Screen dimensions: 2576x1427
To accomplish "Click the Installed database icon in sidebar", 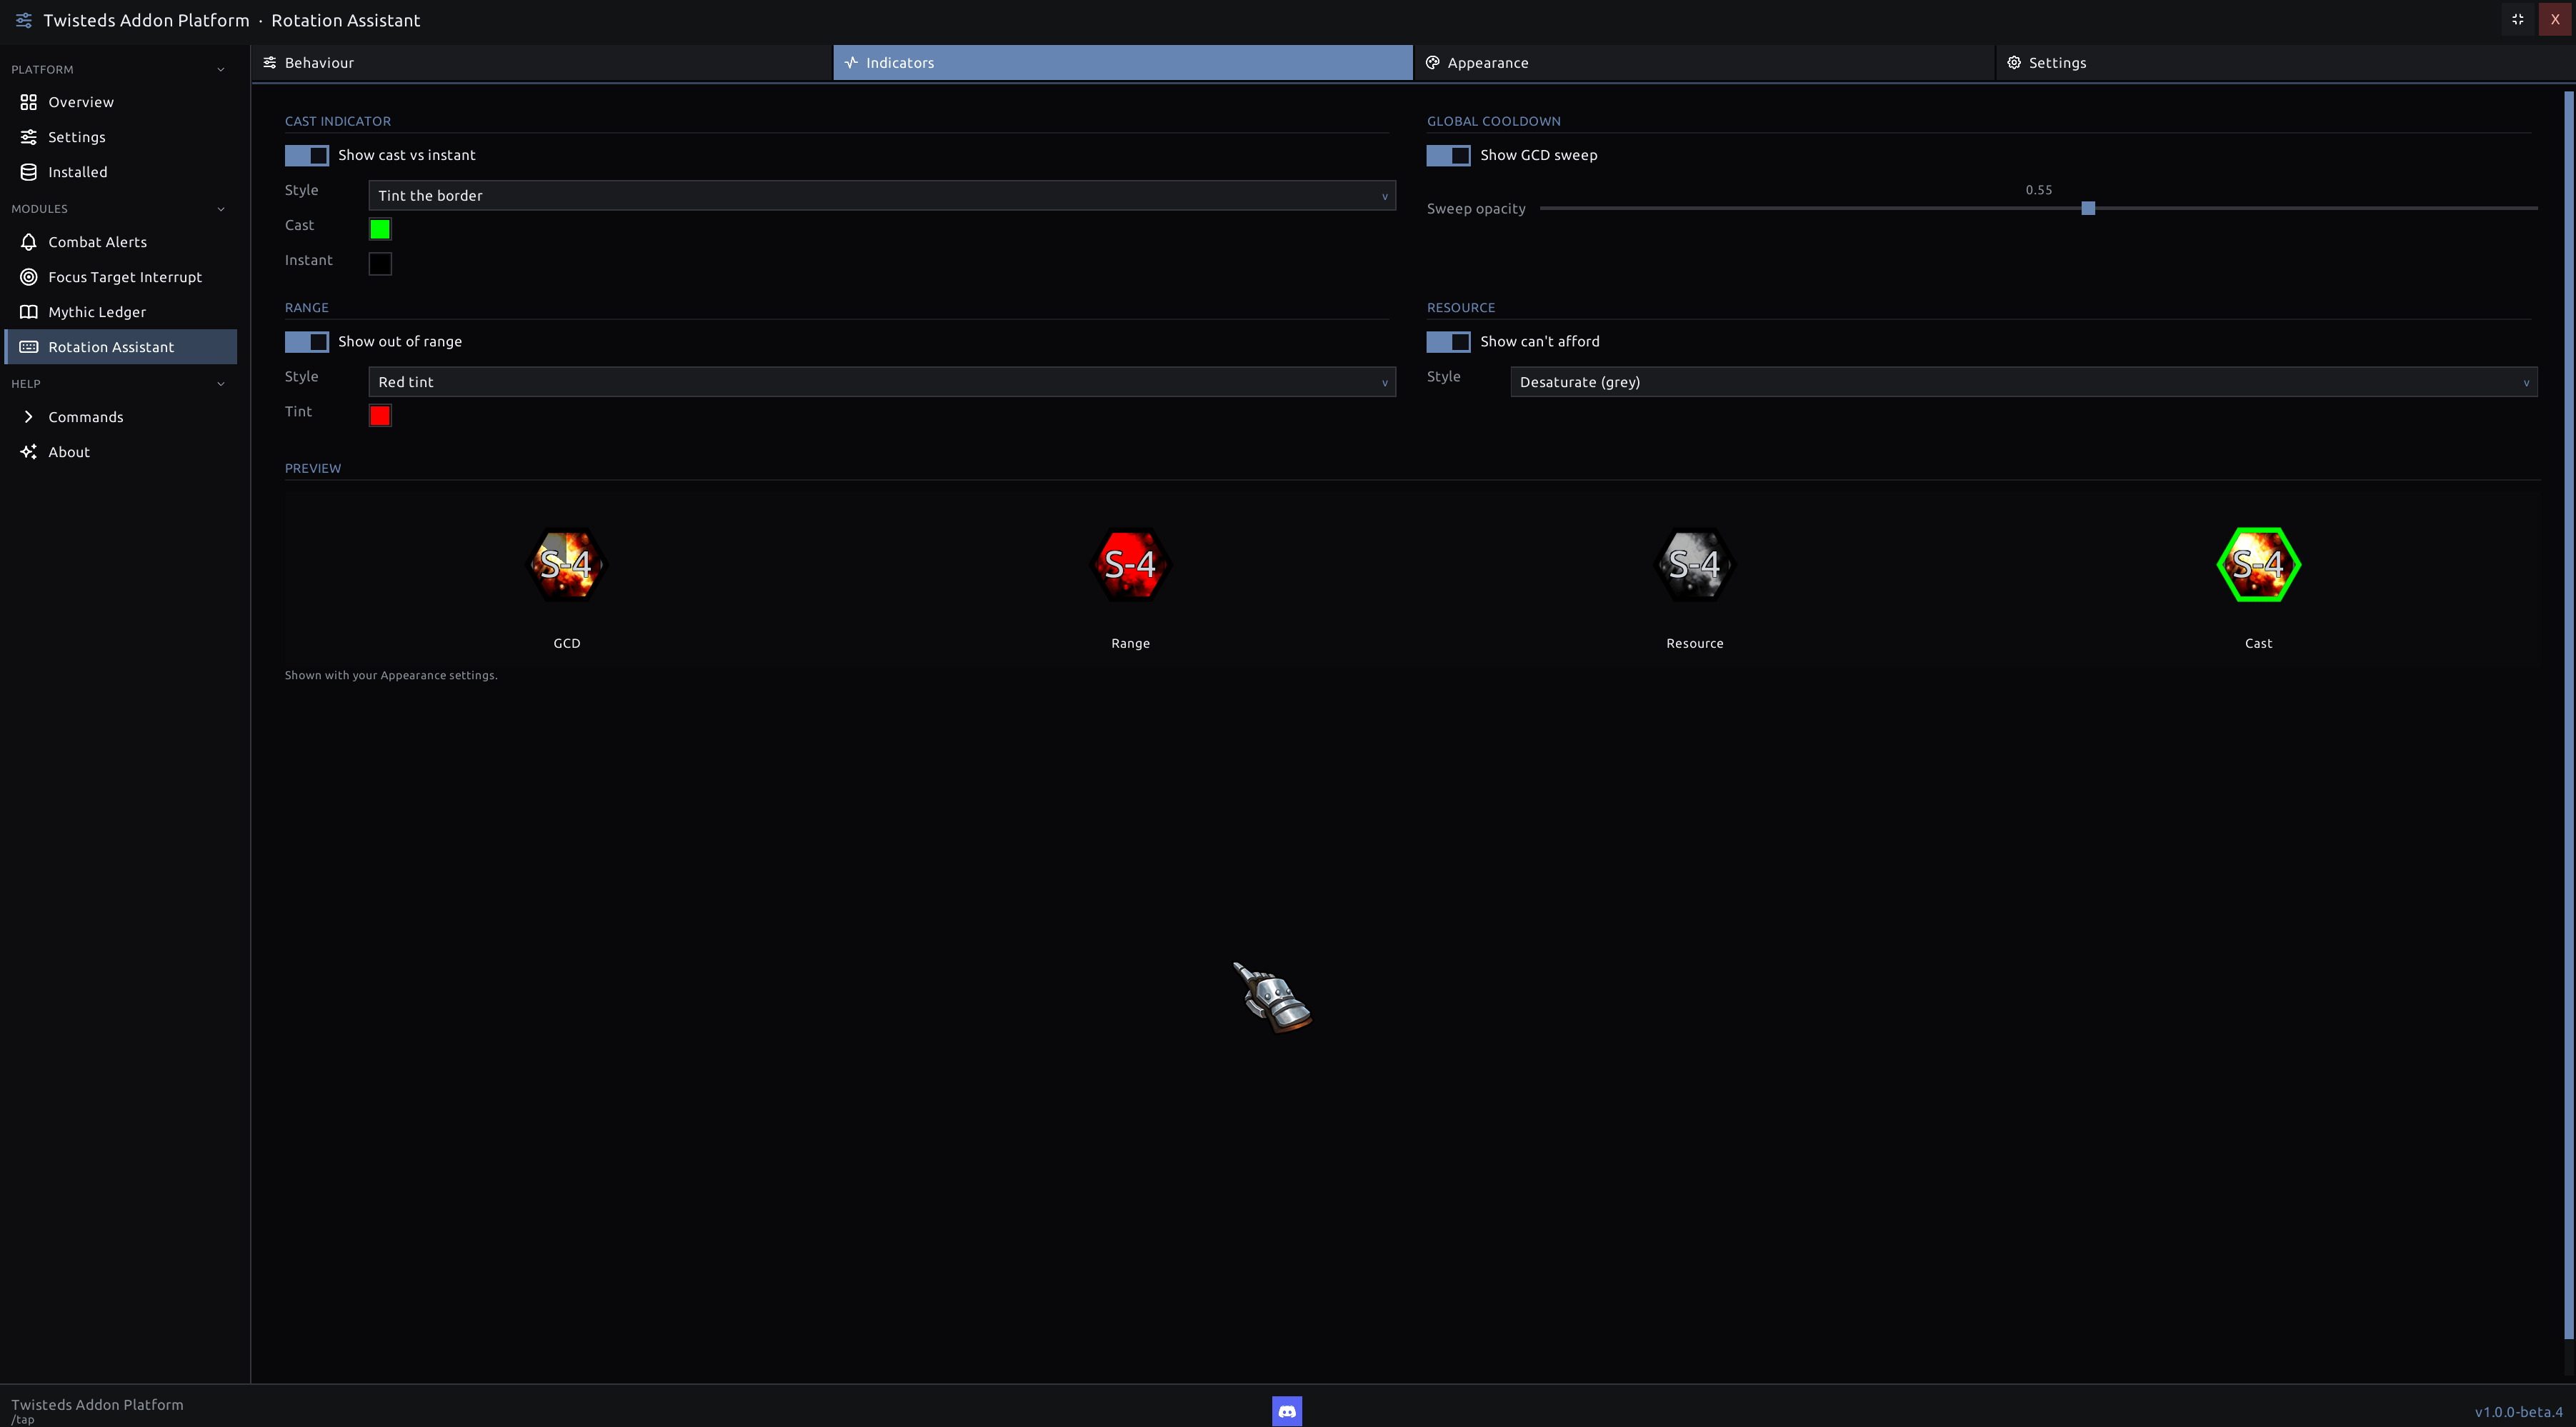I will pyautogui.click(x=29, y=172).
